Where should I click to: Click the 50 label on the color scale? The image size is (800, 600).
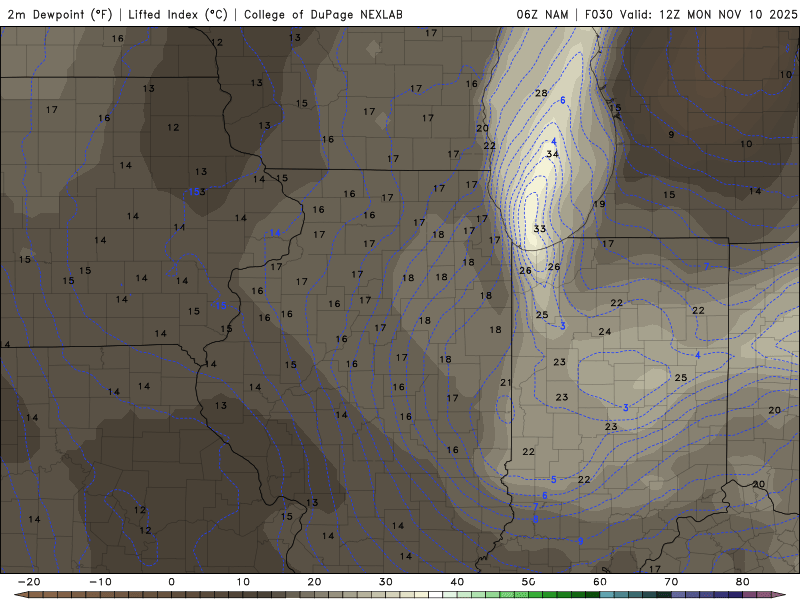(529, 582)
